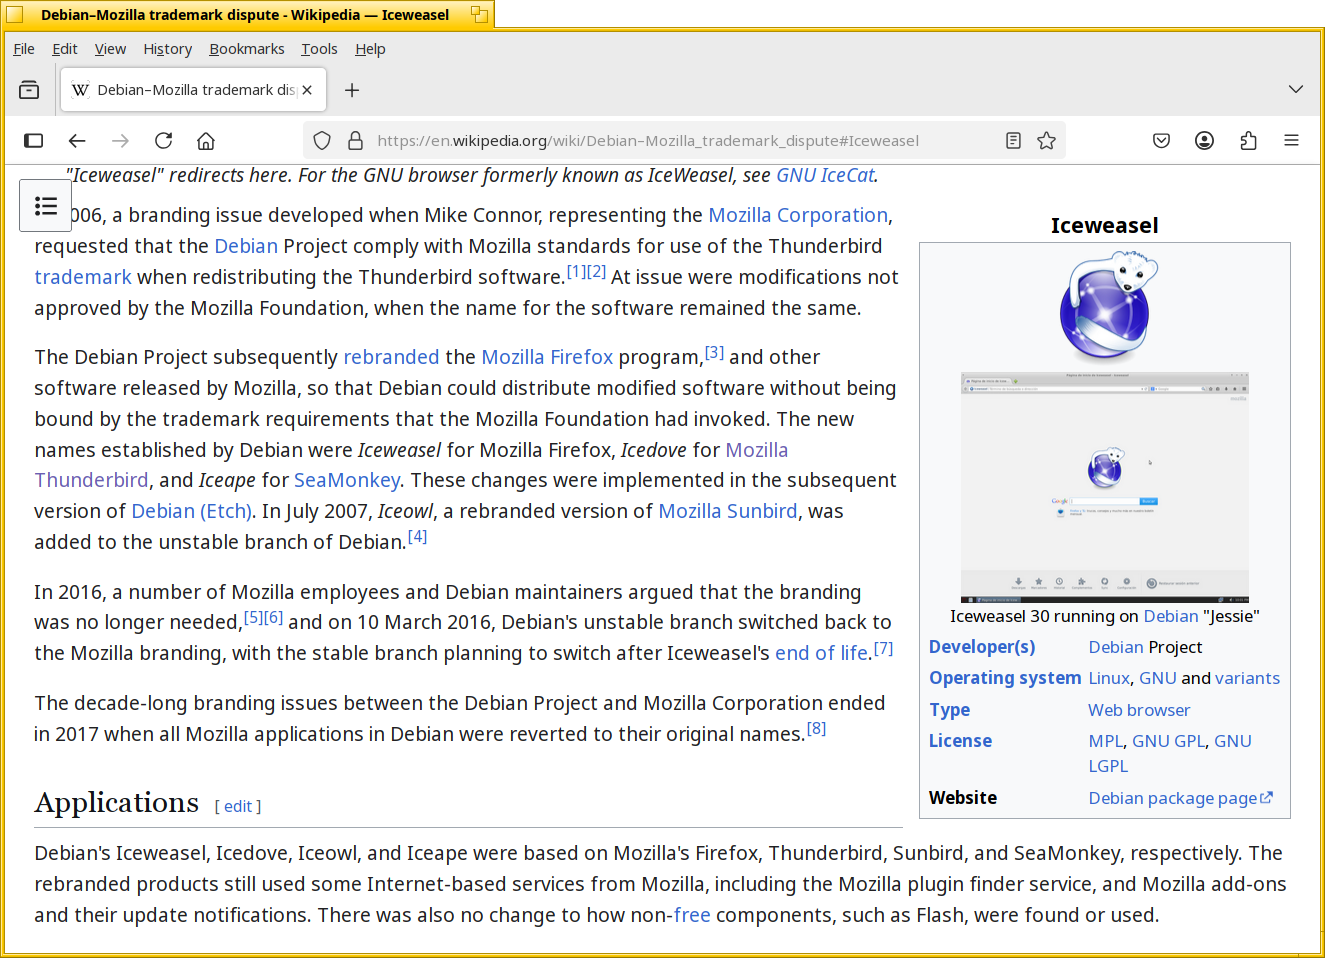This screenshot has height=958, width=1325.
Task: Follow the GNU IceCat link
Action: click(x=825, y=175)
